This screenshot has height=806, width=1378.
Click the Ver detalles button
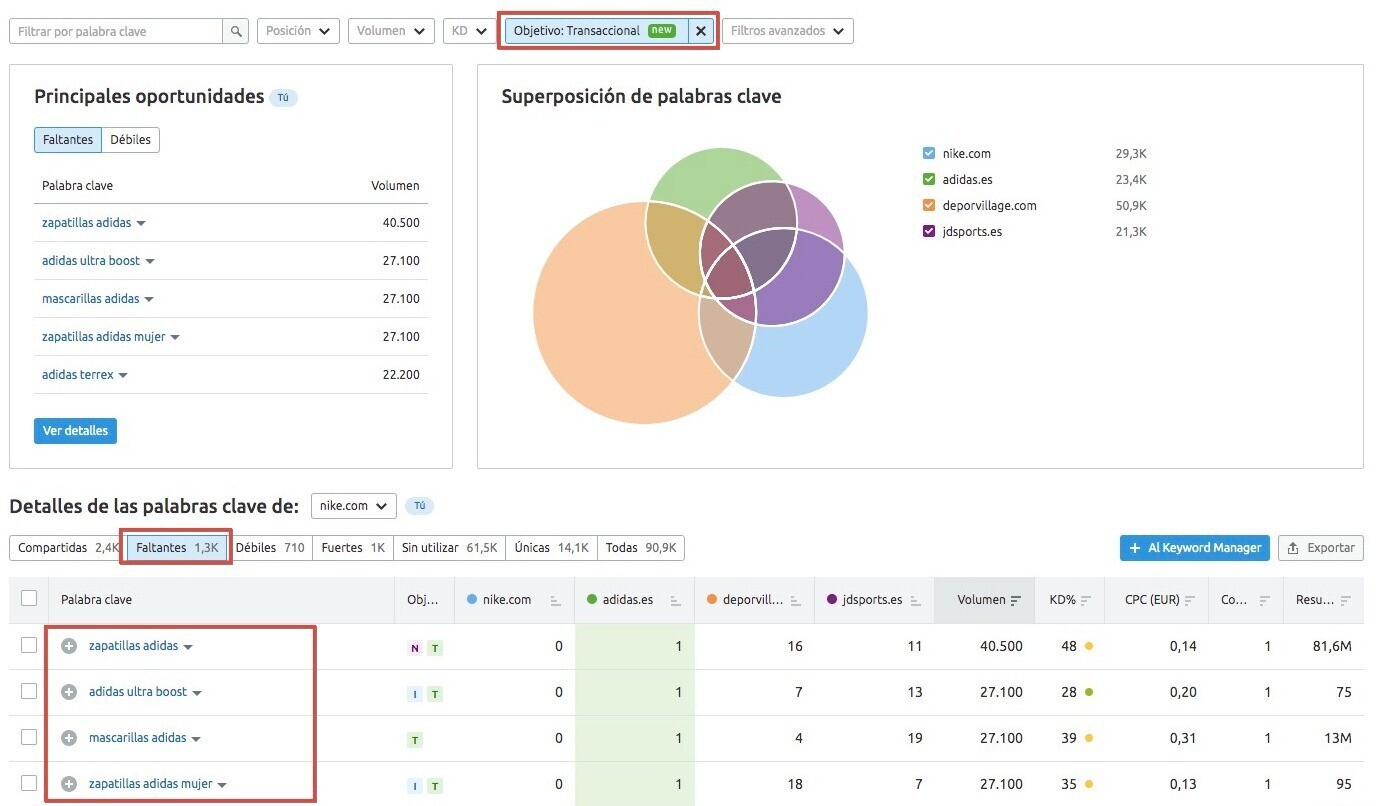point(75,431)
